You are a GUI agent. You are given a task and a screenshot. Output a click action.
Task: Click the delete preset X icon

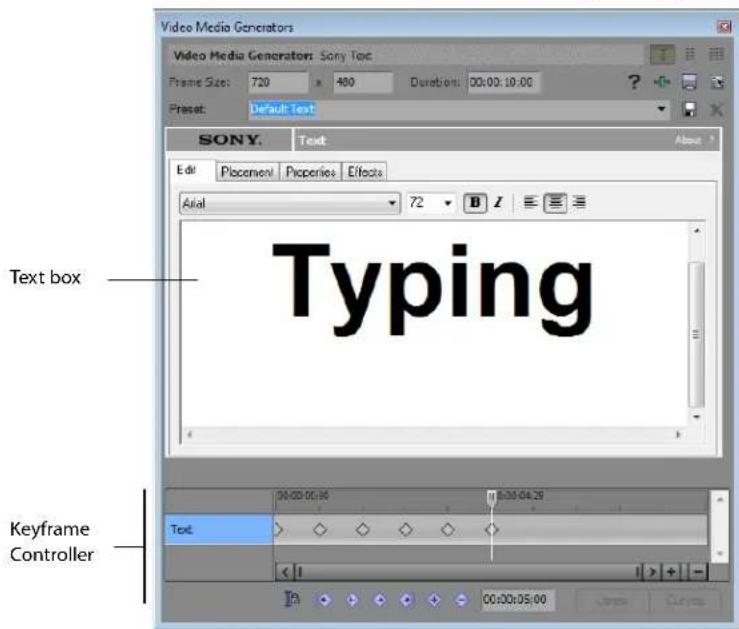tap(716, 110)
